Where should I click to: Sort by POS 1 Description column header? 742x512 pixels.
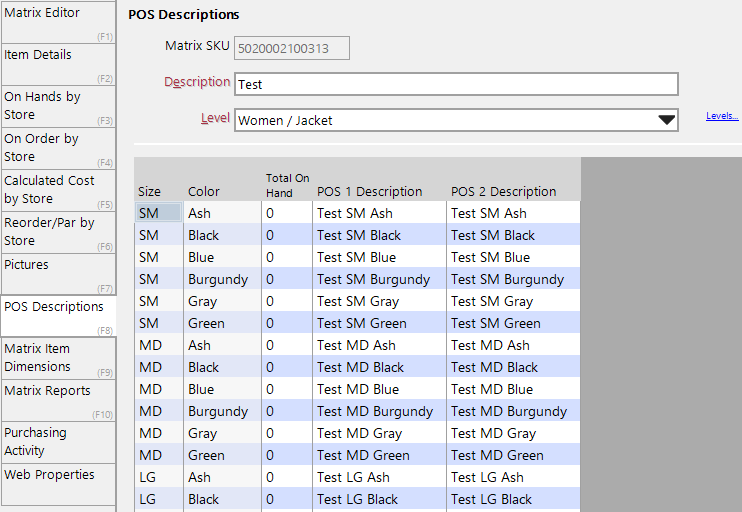coord(370,192)
